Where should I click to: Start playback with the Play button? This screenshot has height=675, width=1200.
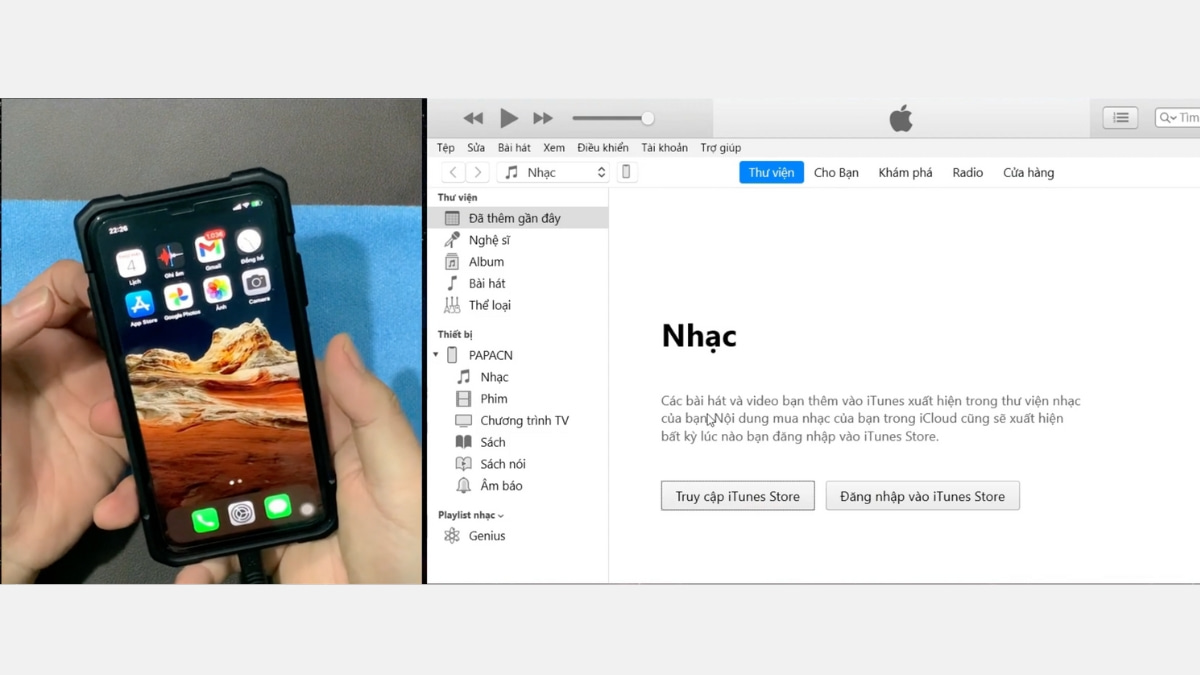pyautogui.click(x=509, y=118)
